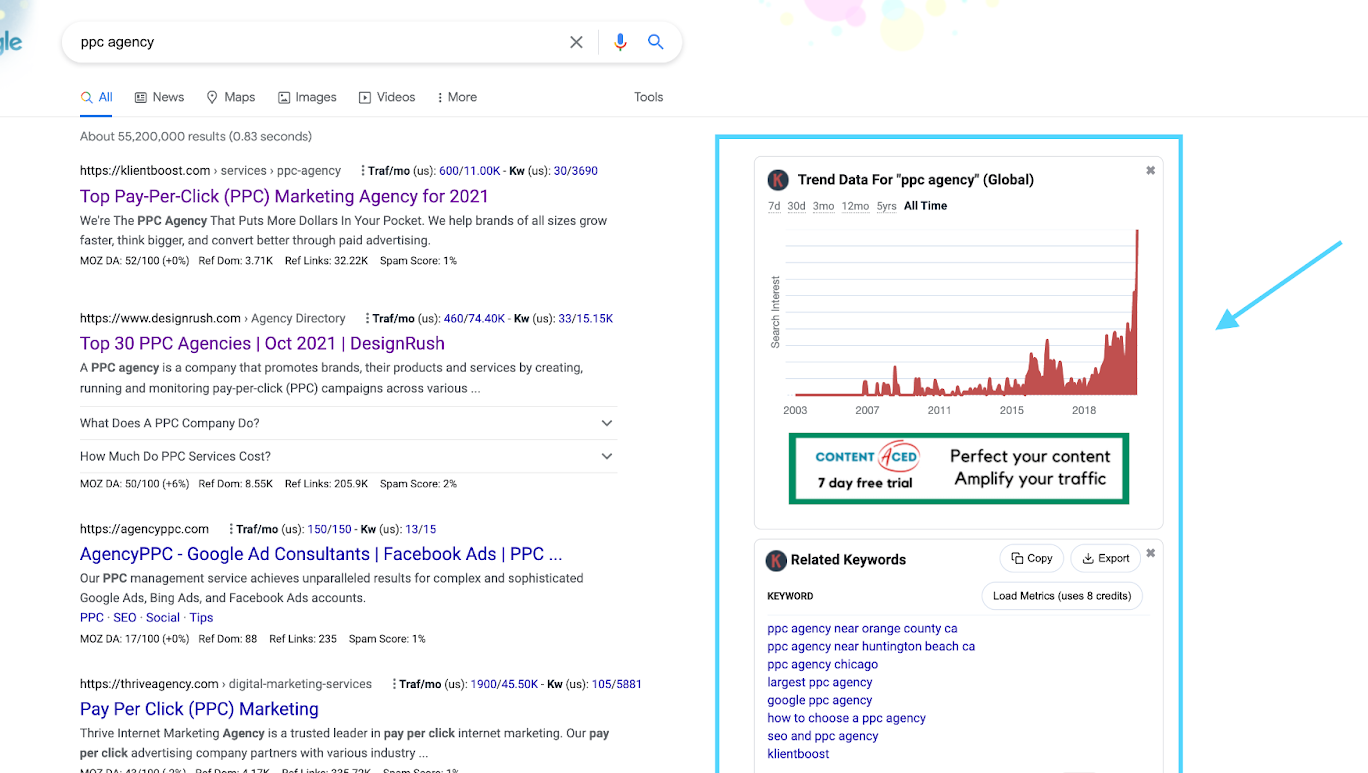The height and width of the screenshot is (773, 1368).
Task: Set trend range to 30d
Action: [796, 206]
